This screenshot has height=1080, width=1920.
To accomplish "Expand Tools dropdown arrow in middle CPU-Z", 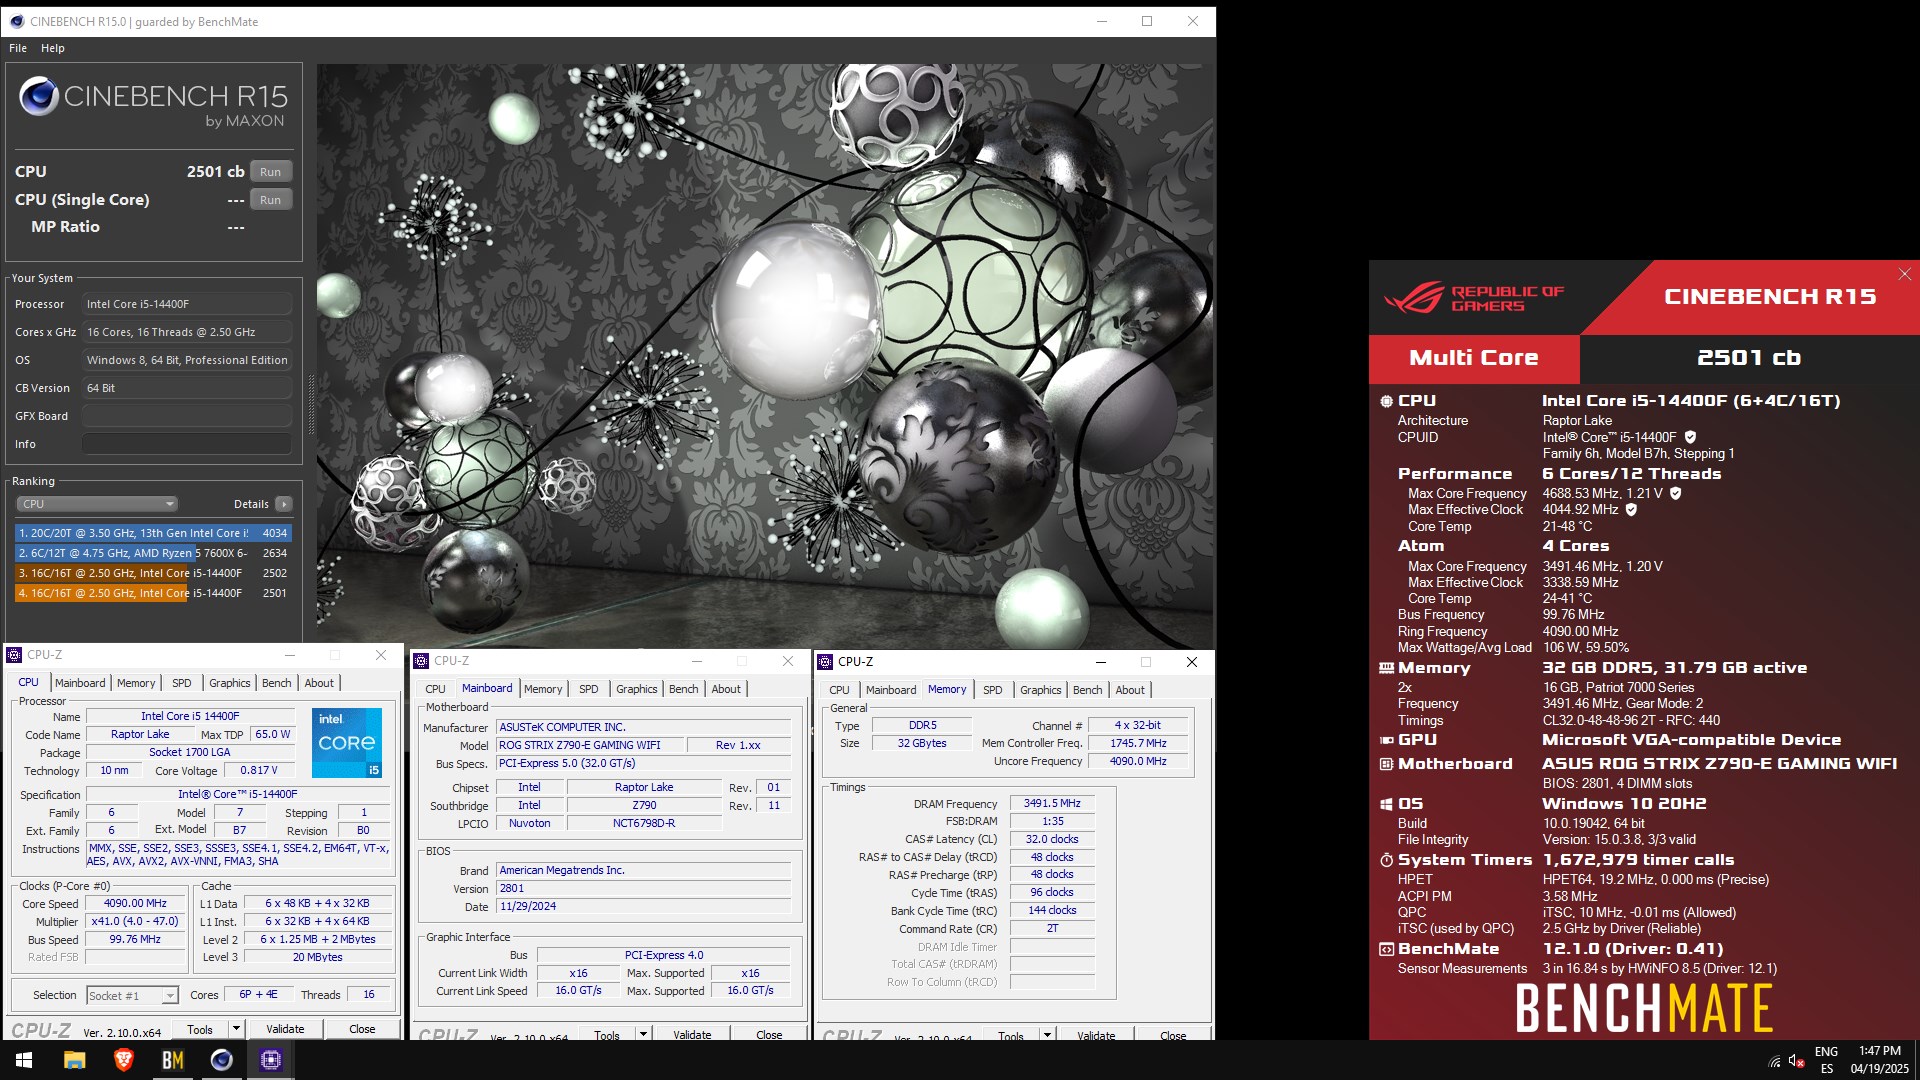I will pyautogui.click(x=643, y=1034).
